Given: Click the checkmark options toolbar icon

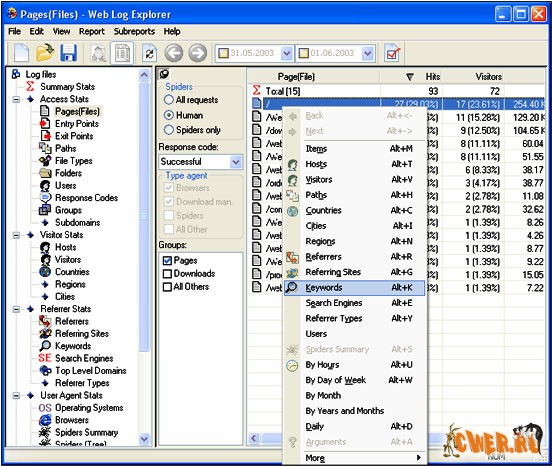Looking at the screenshot, I should pyautogui.click(x=392, y=53).
